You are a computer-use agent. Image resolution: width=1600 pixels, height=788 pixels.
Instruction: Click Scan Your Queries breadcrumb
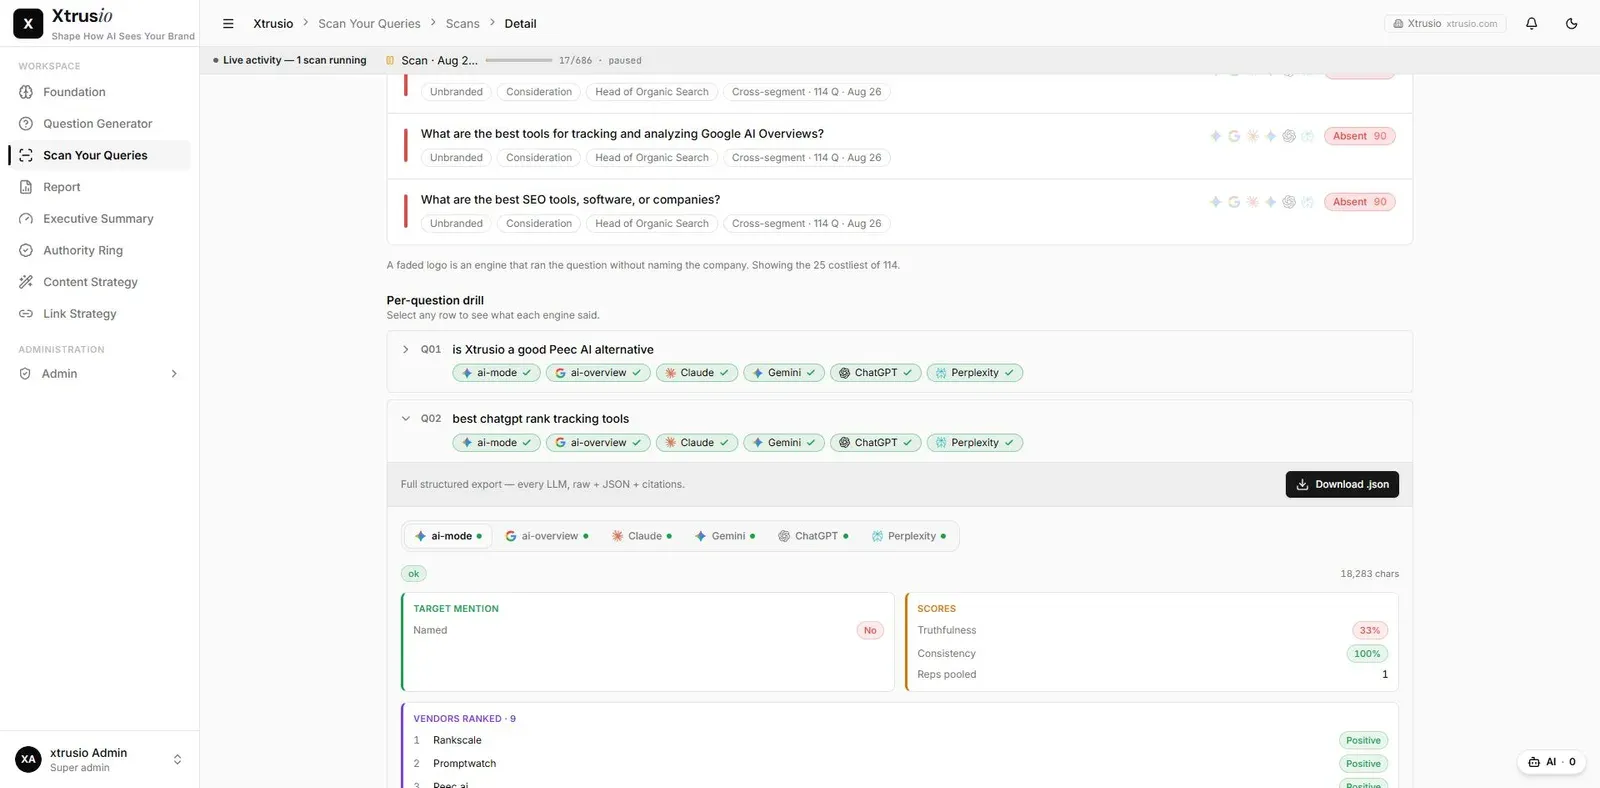(369, 24)
